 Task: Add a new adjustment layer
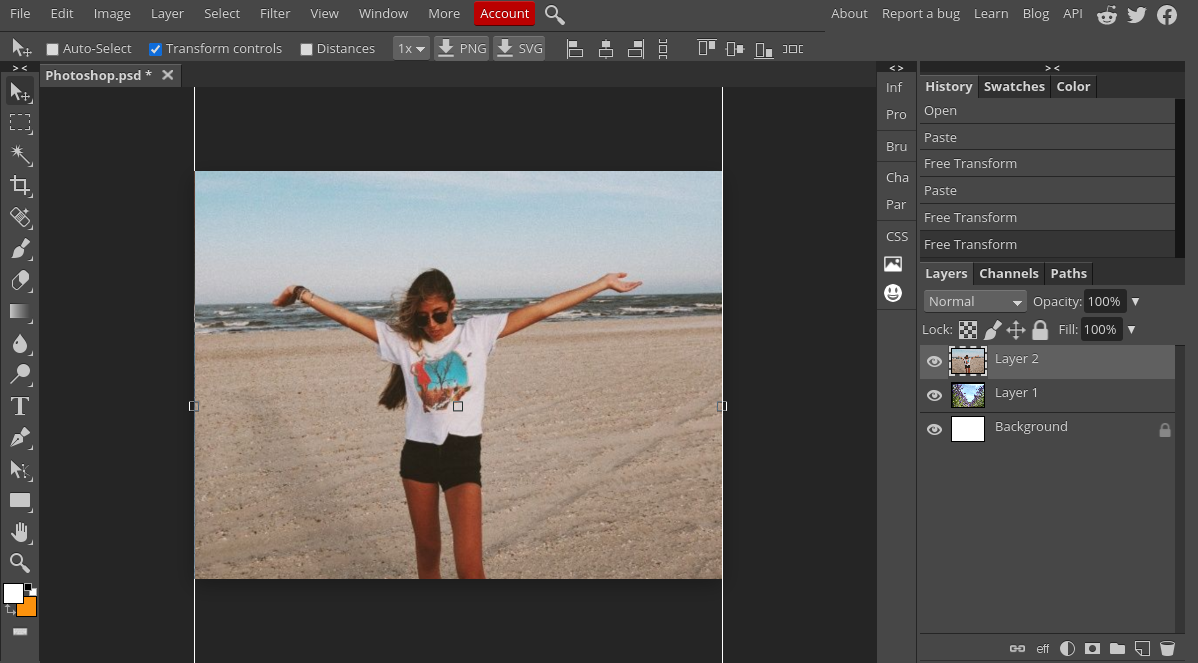tap(1067, 648)
